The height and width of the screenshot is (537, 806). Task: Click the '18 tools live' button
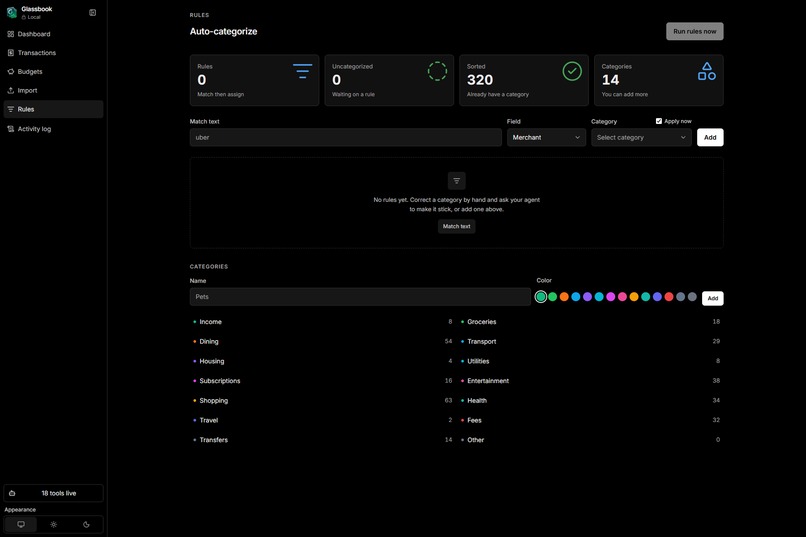53,493
